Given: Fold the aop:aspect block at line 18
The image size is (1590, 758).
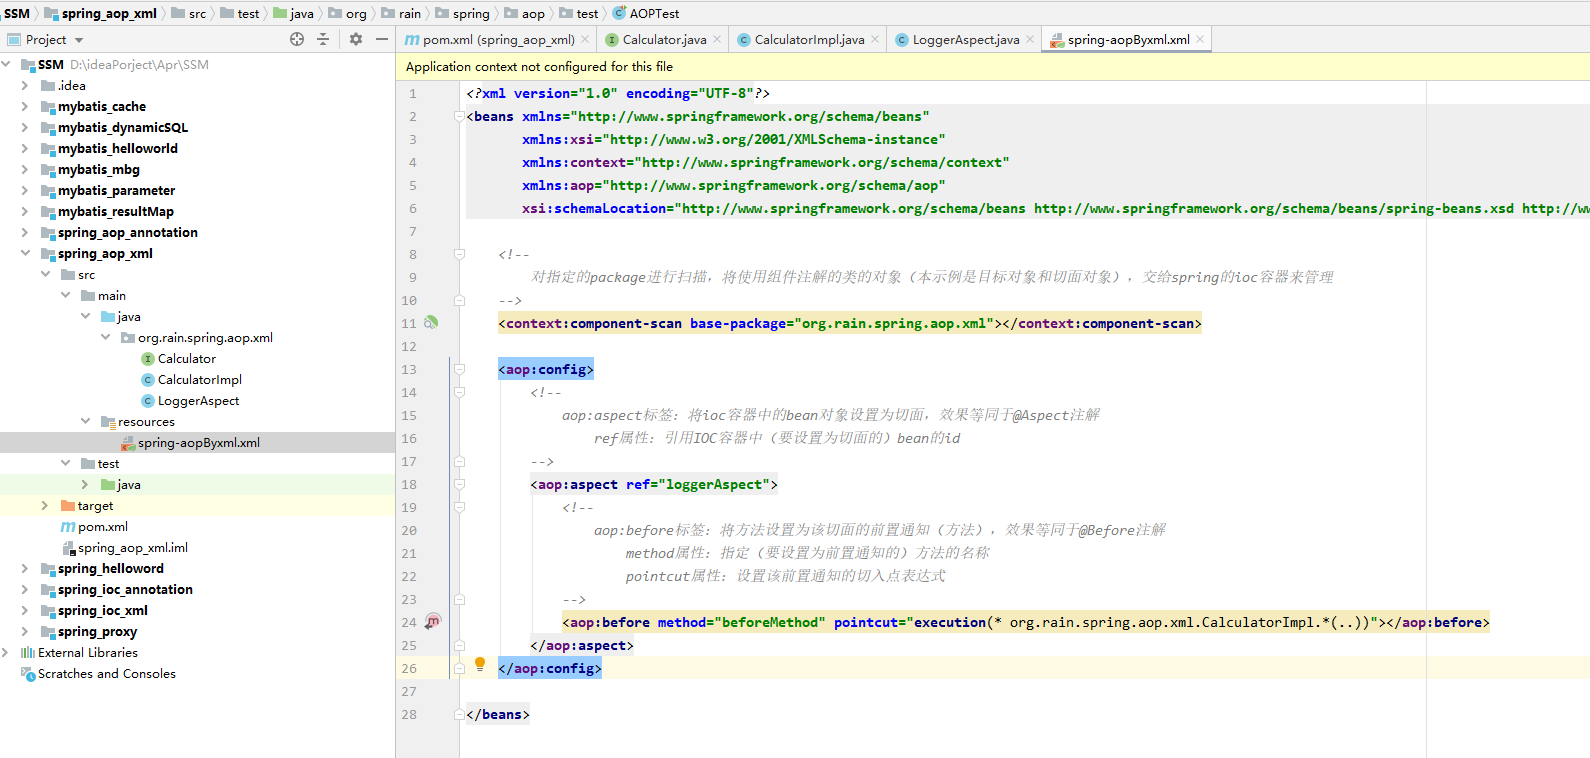Looking at the screenshot, I should tap(460, 484).
